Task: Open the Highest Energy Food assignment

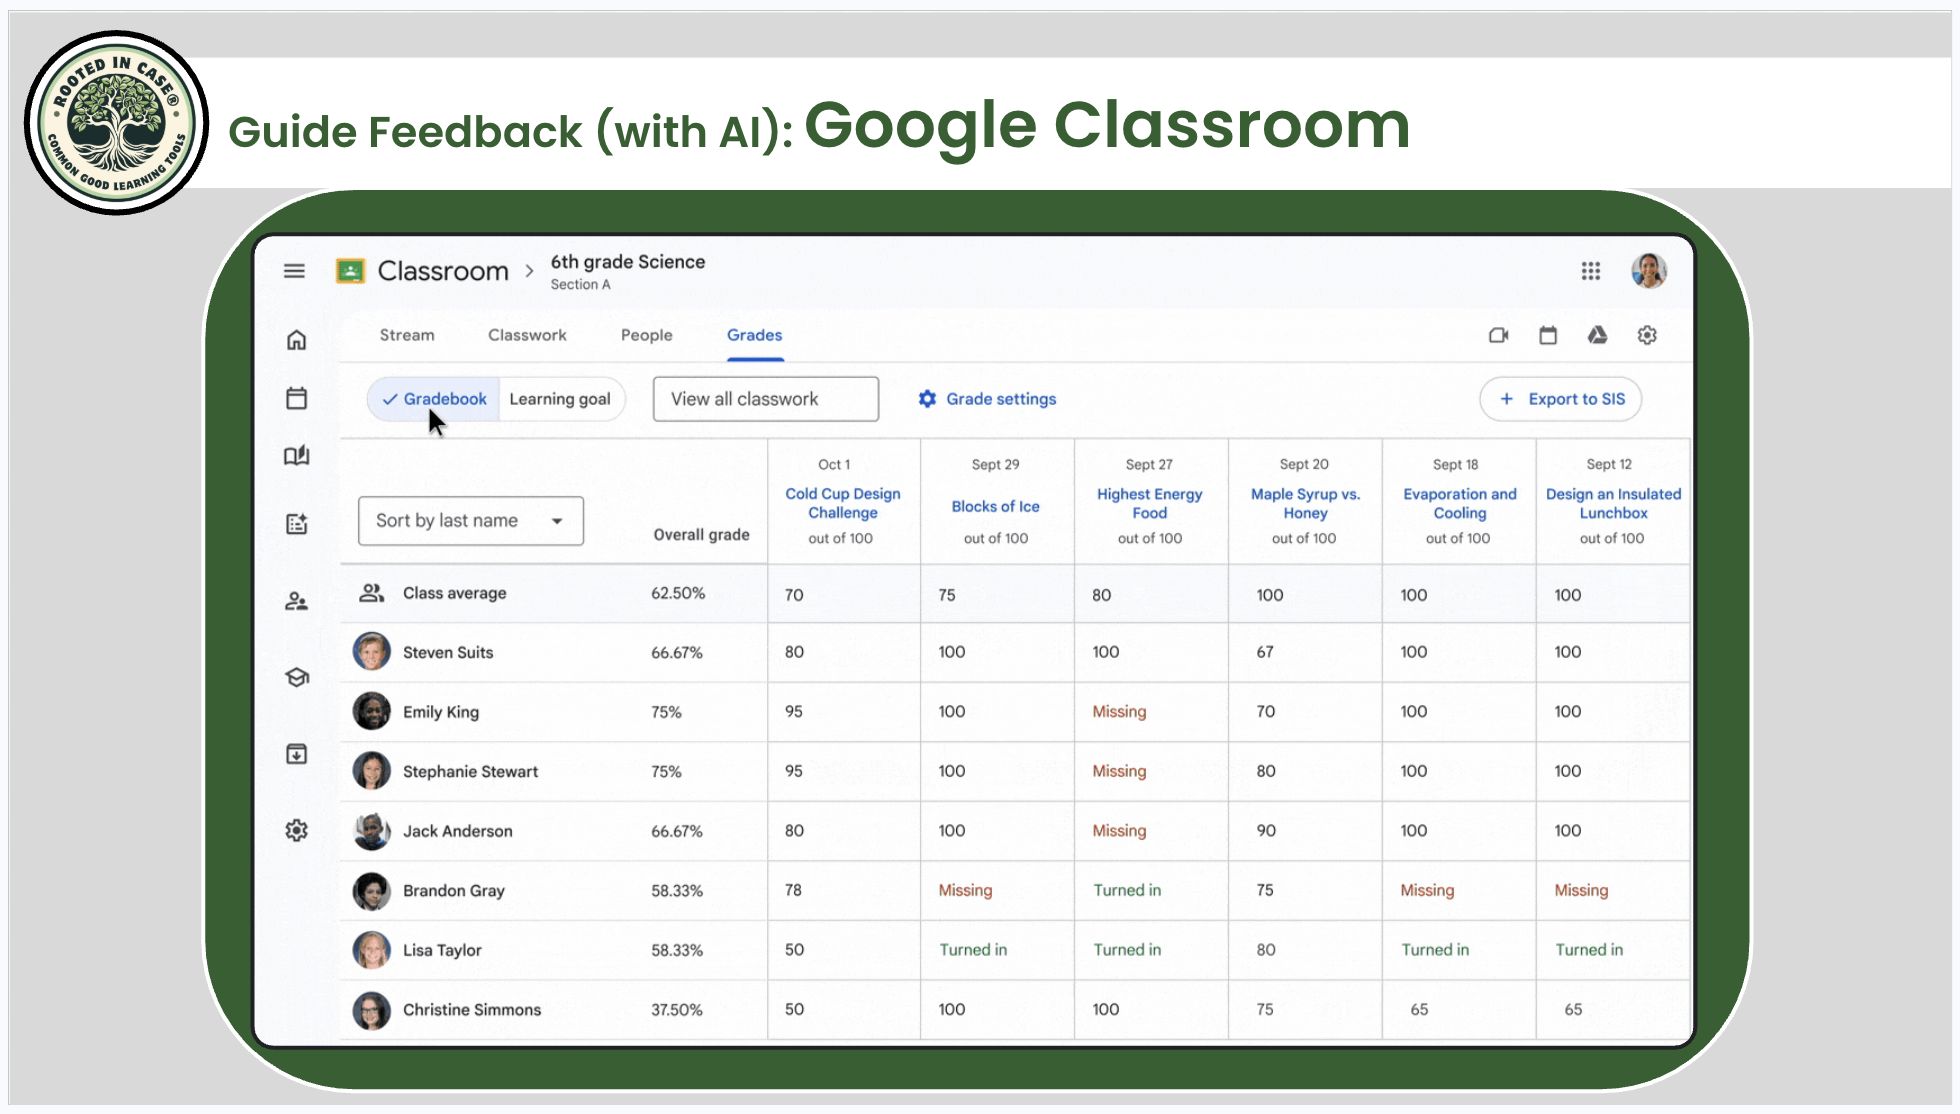Action: pyautogui.click(x=1150, y=503)
